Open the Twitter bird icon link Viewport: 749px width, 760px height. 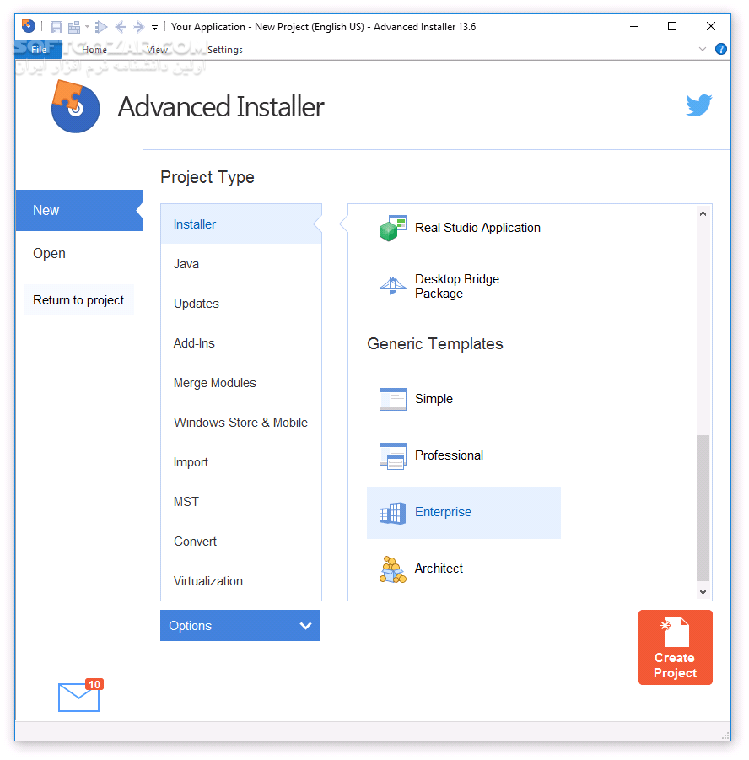click(699, 105)
